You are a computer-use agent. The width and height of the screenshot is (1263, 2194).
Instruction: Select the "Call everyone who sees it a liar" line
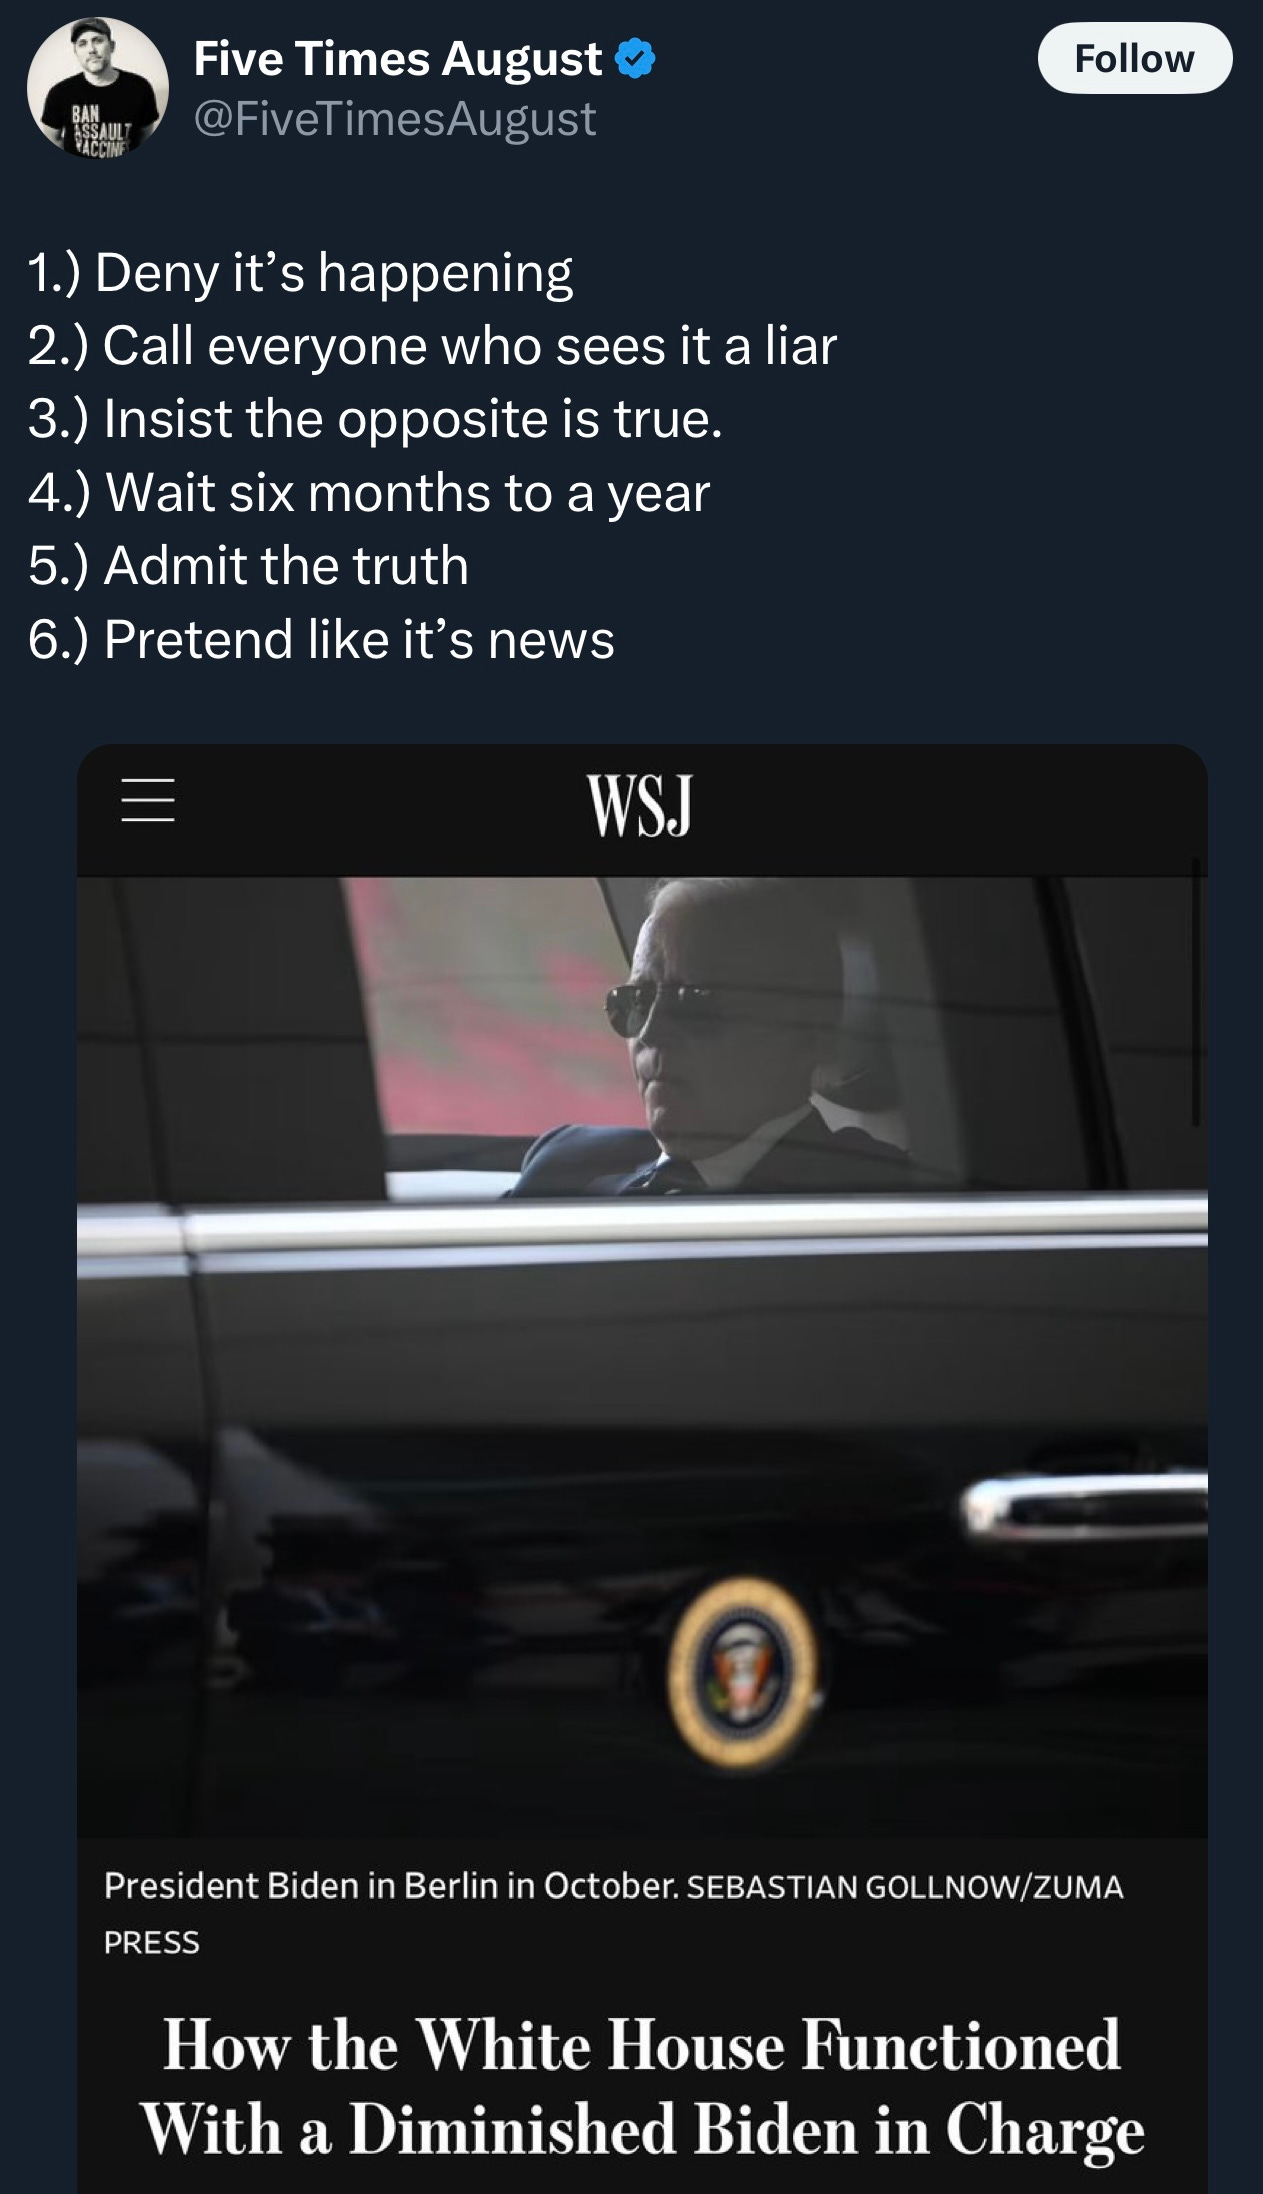[432, 346]
